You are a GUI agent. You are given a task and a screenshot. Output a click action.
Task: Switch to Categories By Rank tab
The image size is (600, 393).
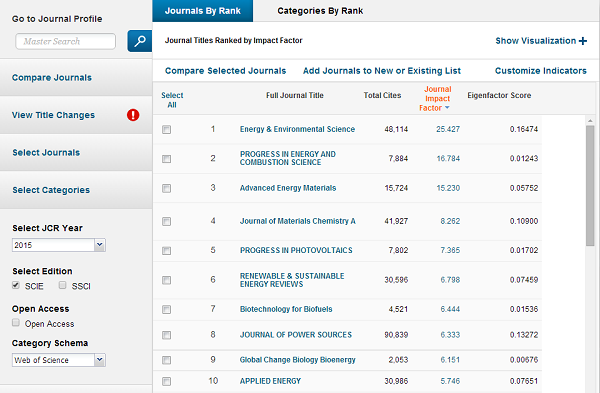click(320, 11)
